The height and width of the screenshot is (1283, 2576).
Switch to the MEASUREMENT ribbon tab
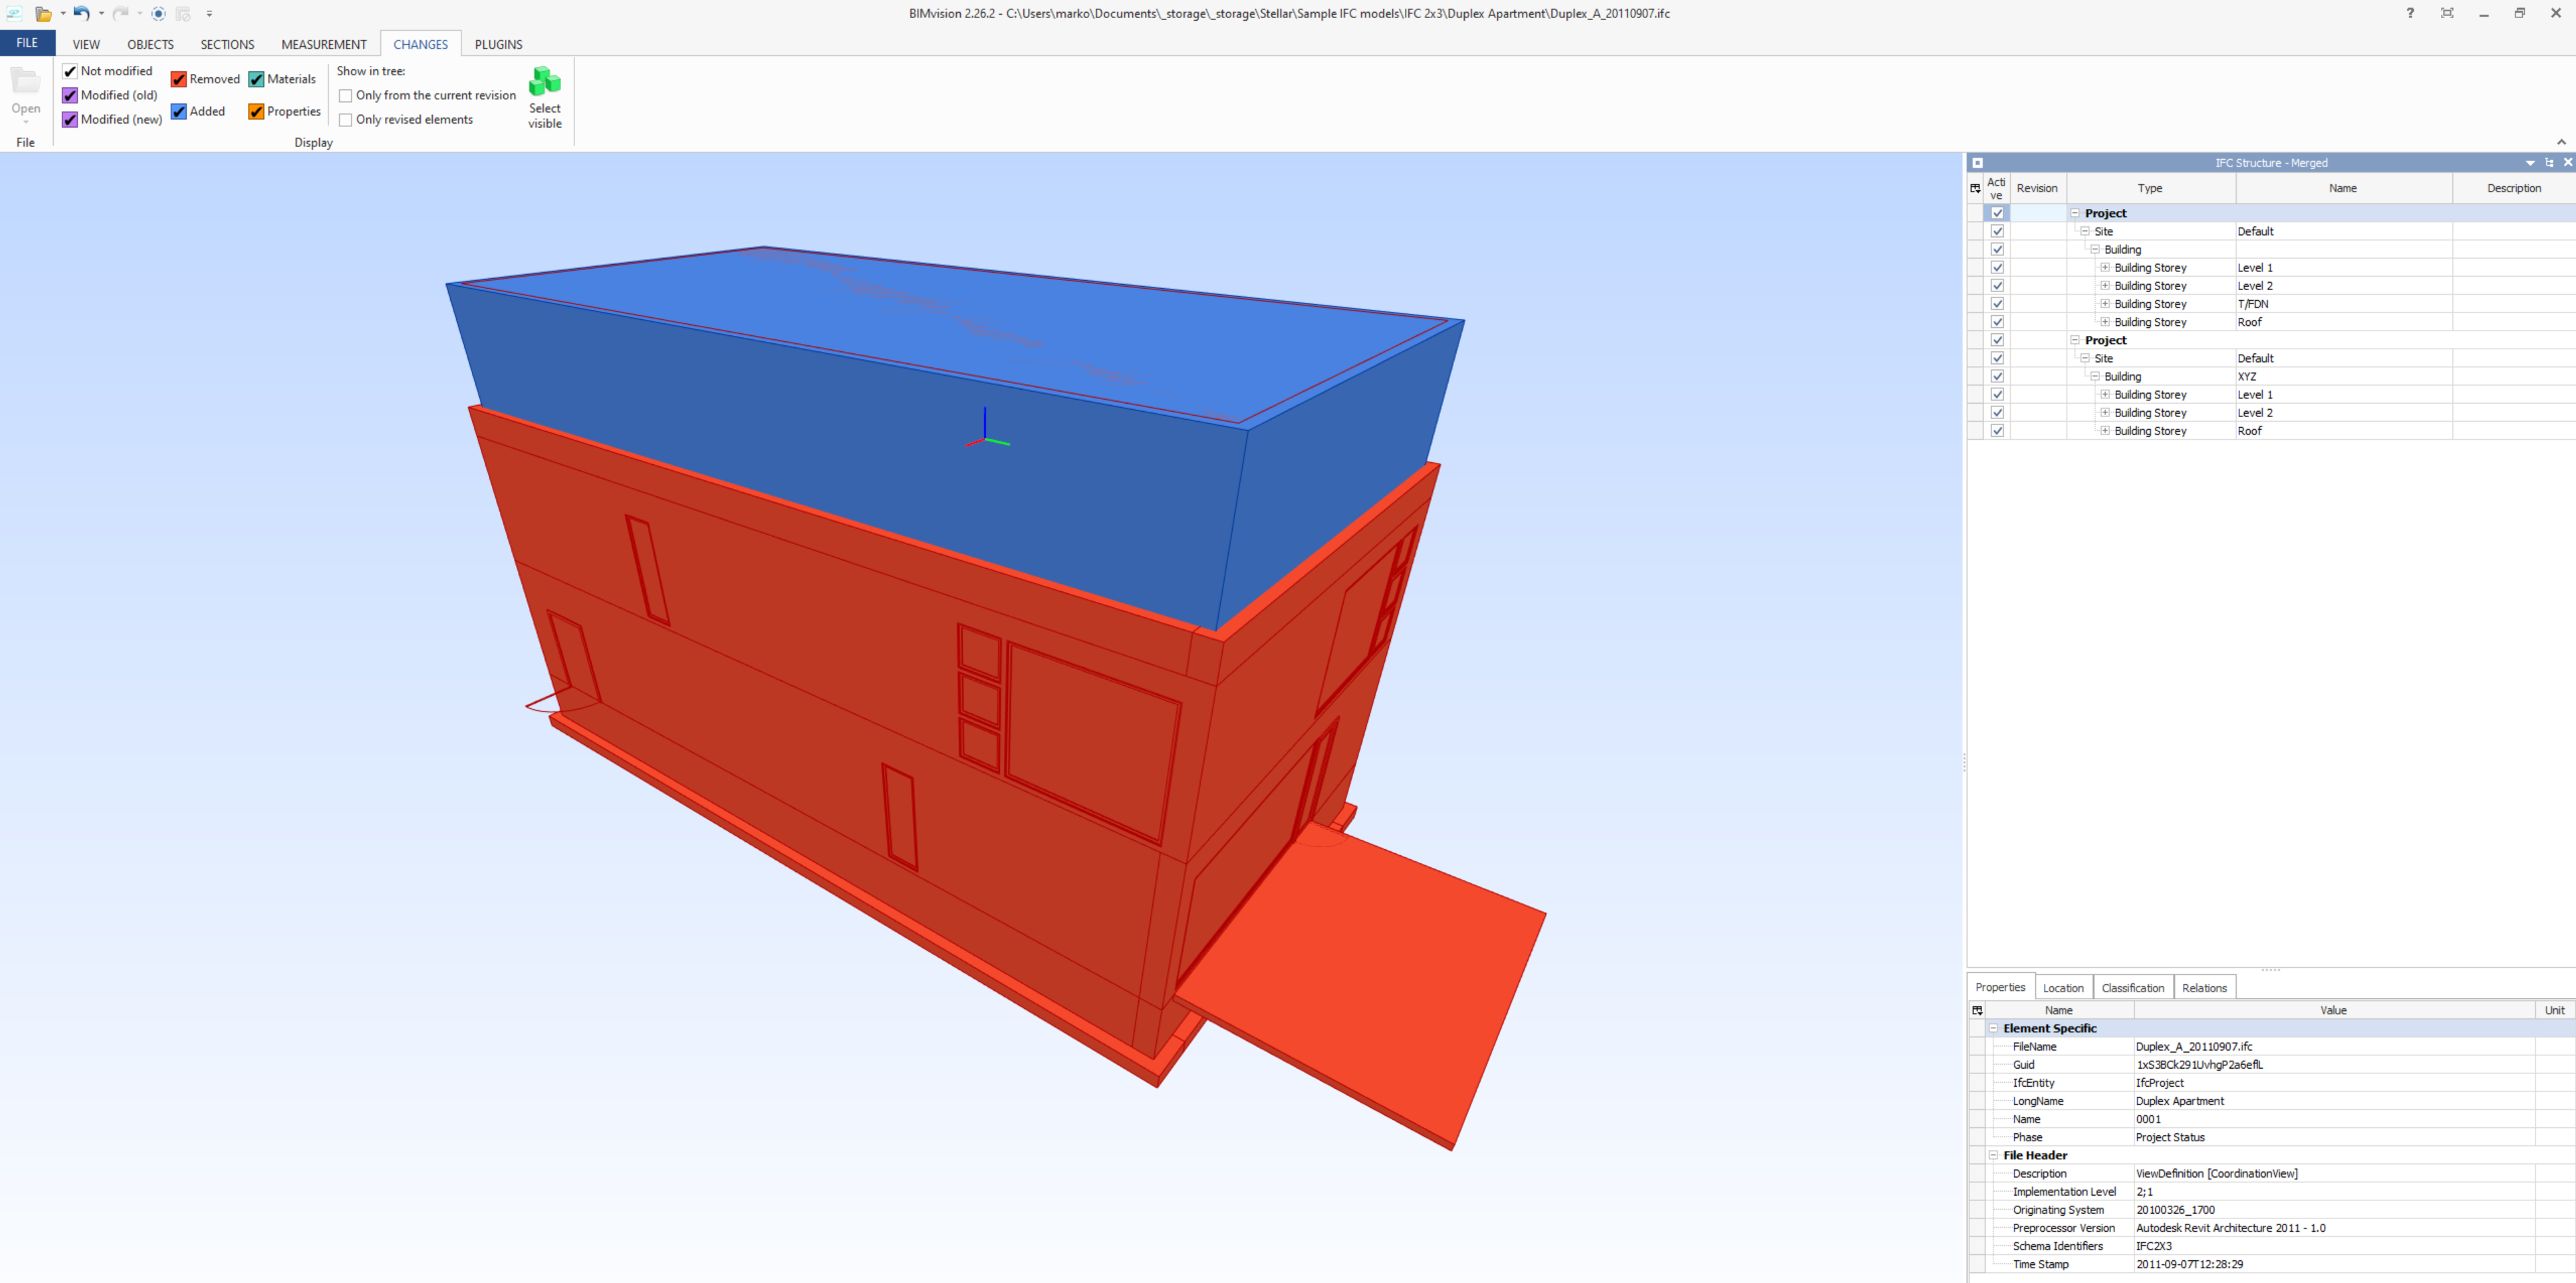coord(323,44)
